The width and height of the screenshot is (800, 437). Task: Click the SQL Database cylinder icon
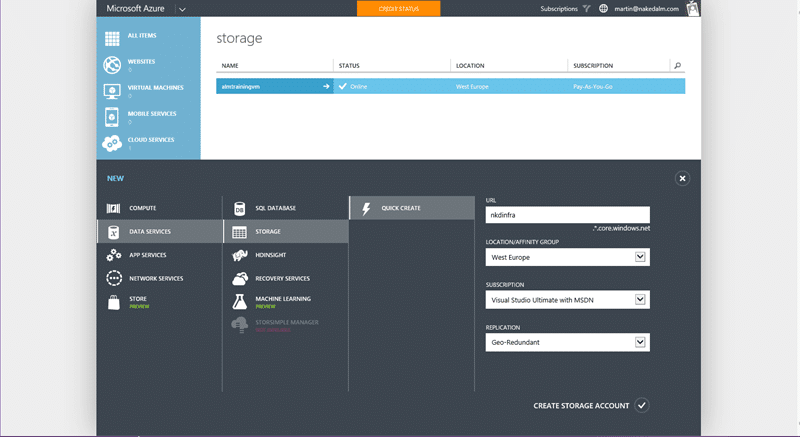pyautogui.click(x=239, y=209)
